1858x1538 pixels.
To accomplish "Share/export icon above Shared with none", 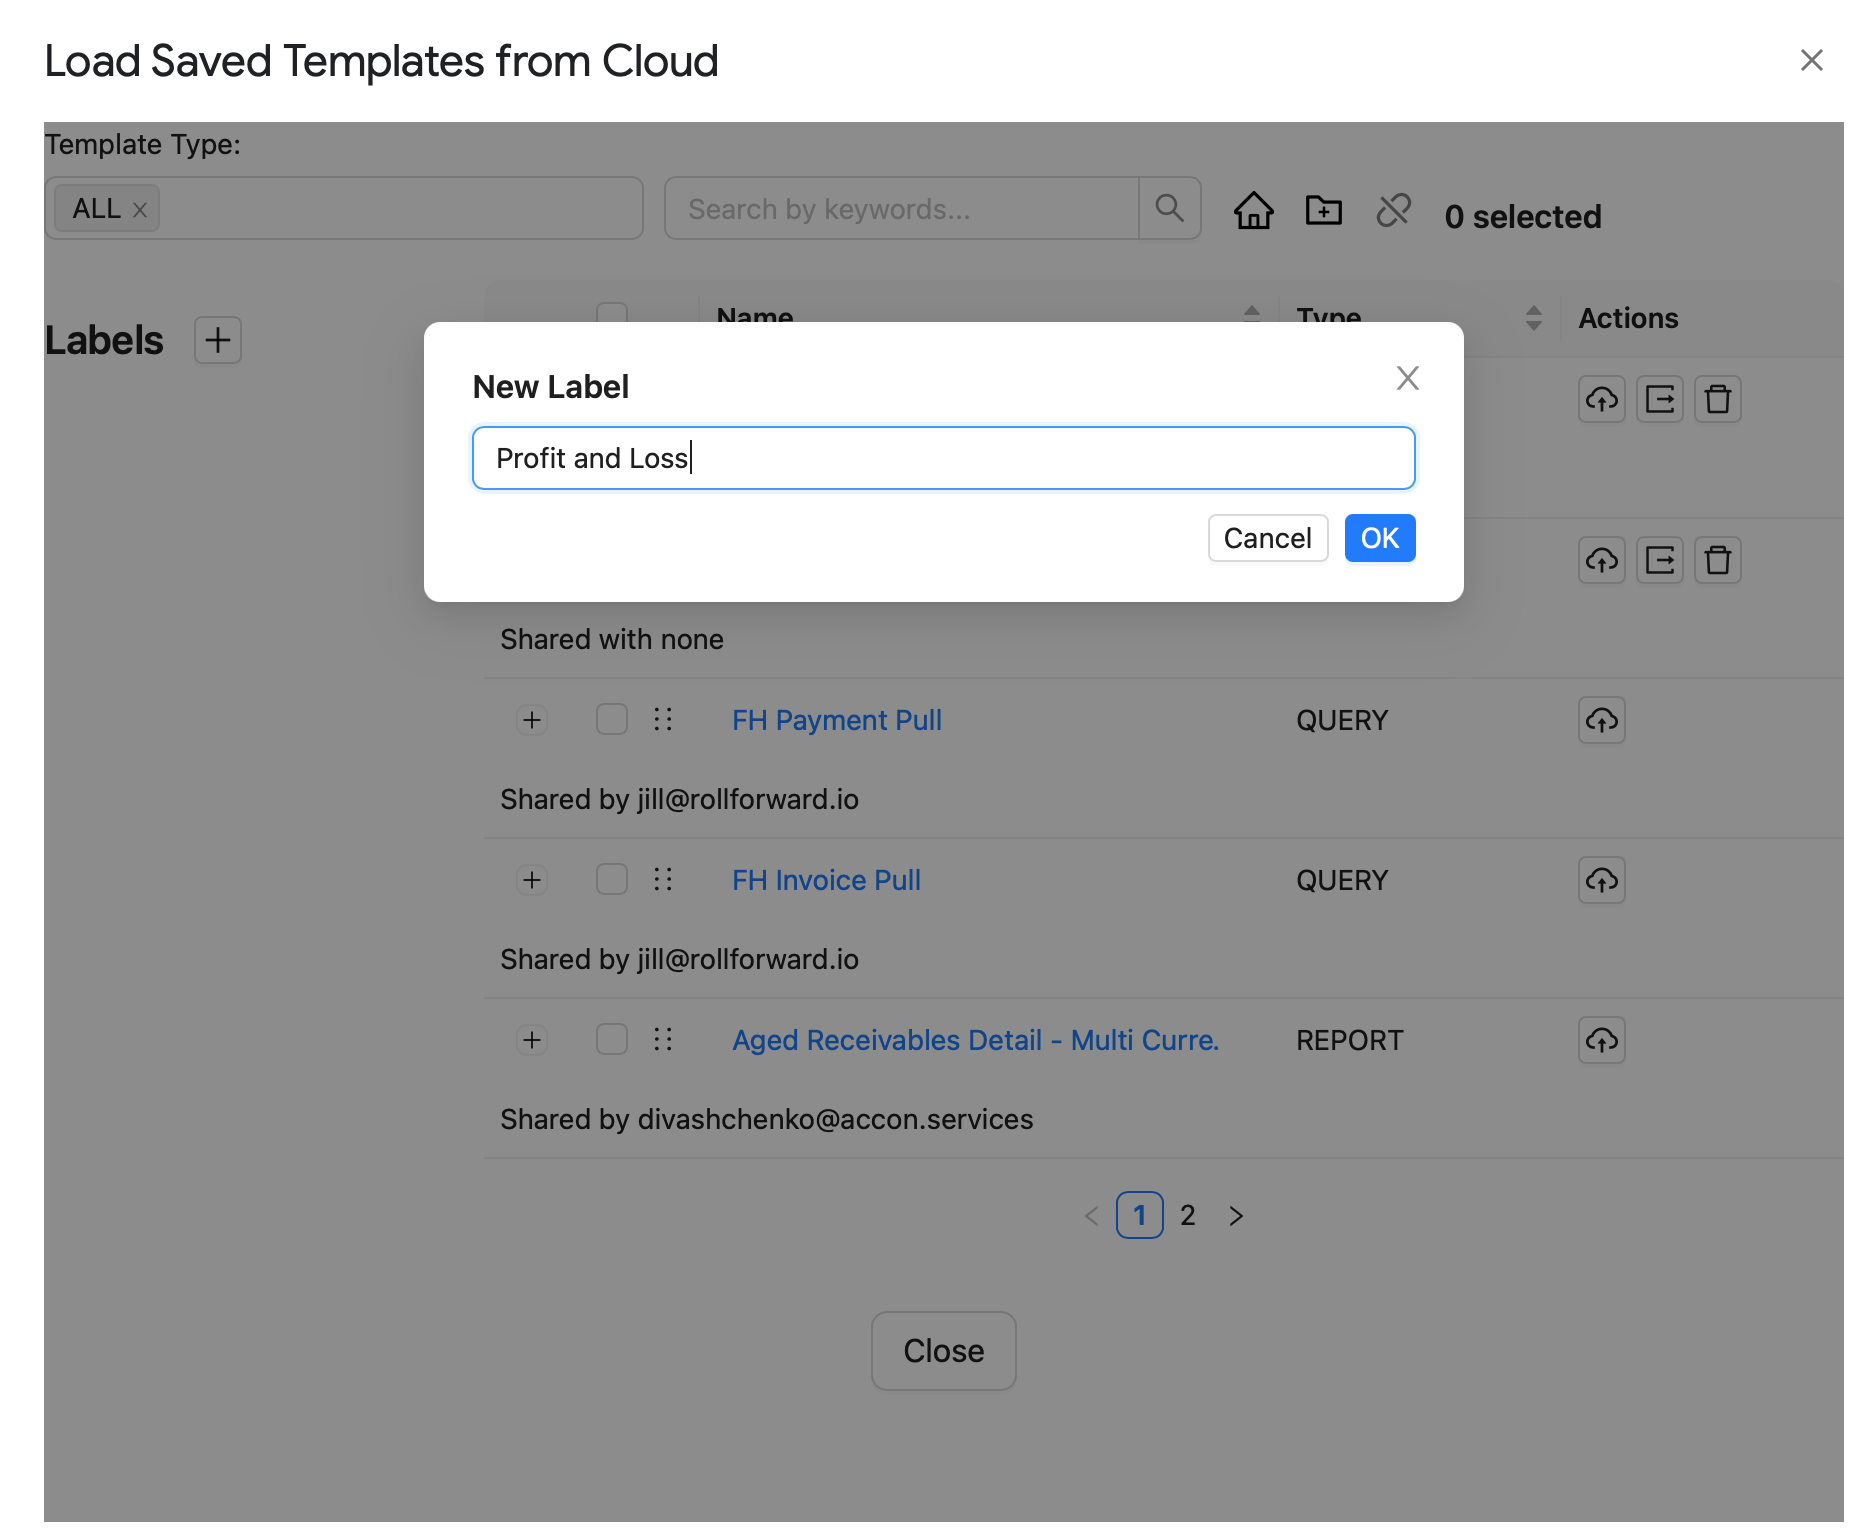I will click(1660, 560).
